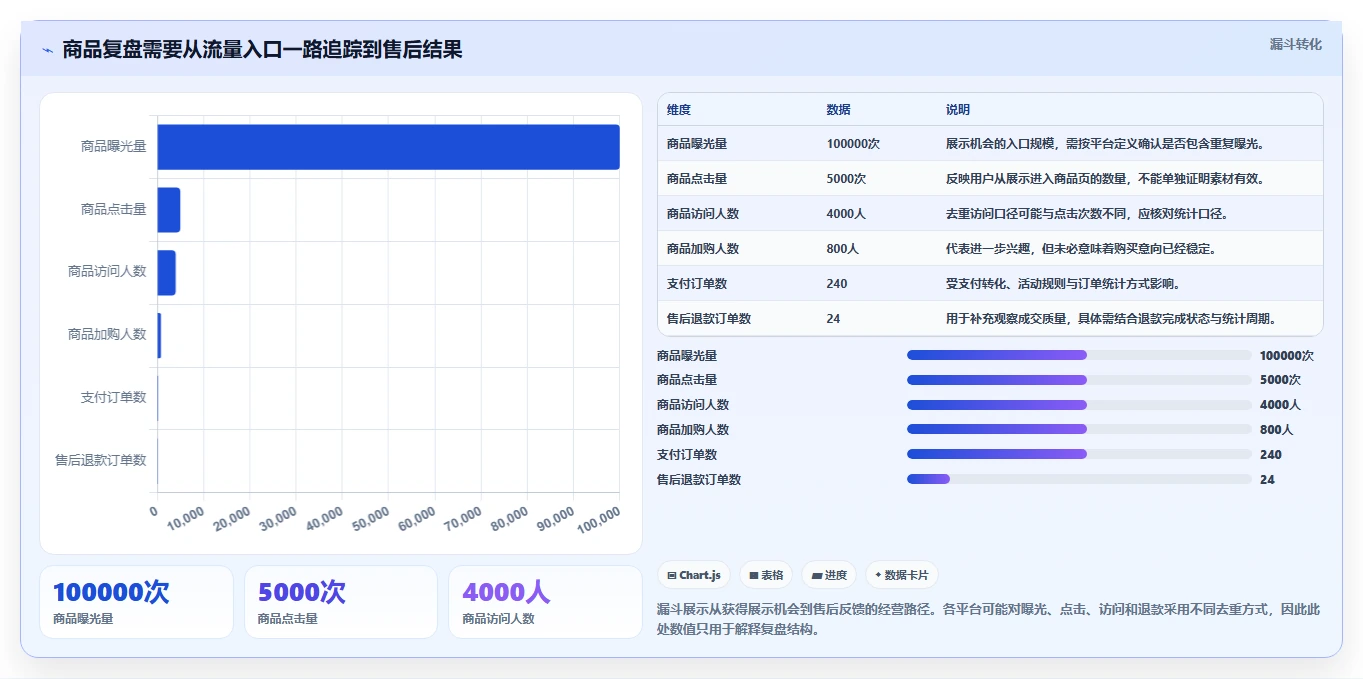Screen dimensions: 1363x679
Task: Click the 100000次 value beside the progress bar
Action: point(1287,356)
